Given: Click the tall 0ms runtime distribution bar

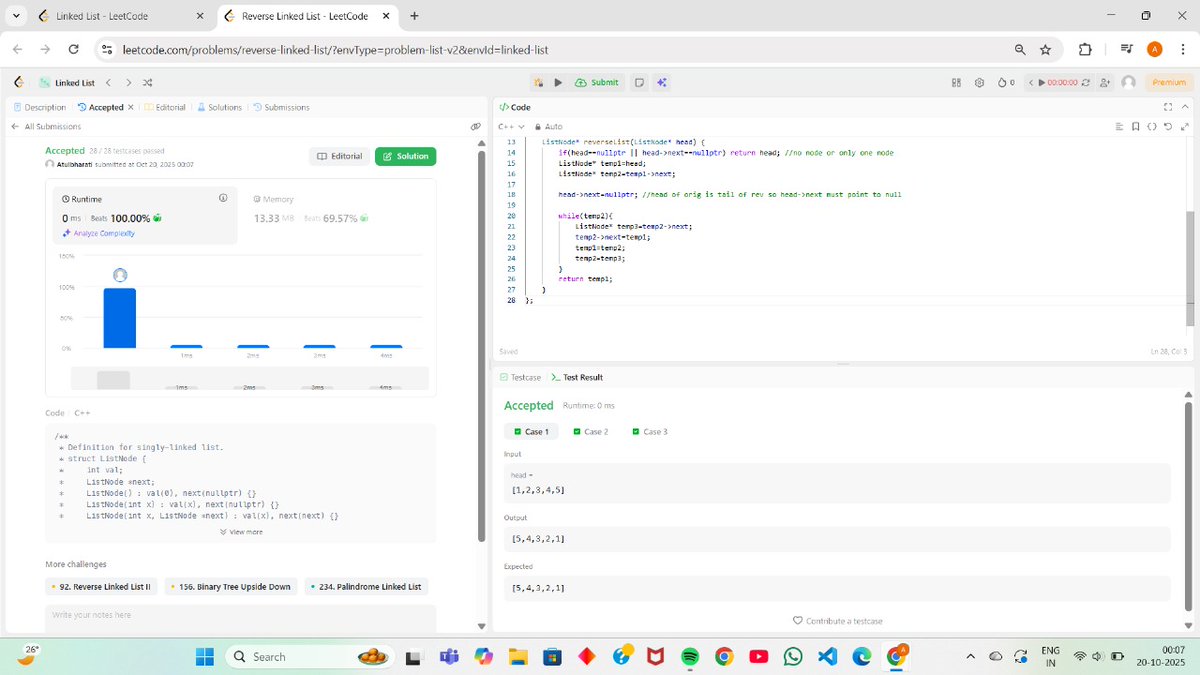Looking at the screenshot, I should pyautogui.click(x=120, y=318).
